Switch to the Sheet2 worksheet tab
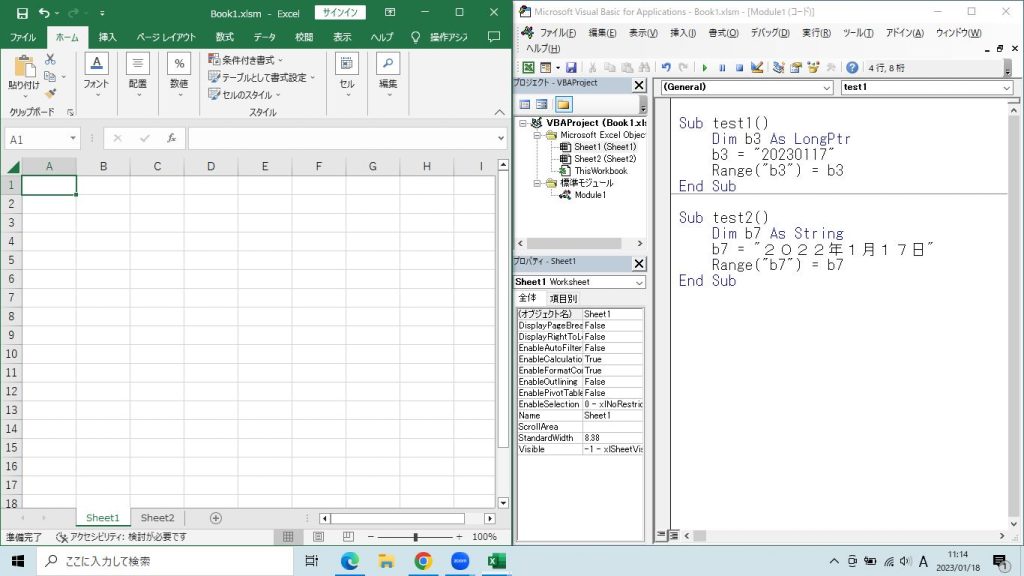 157,518
